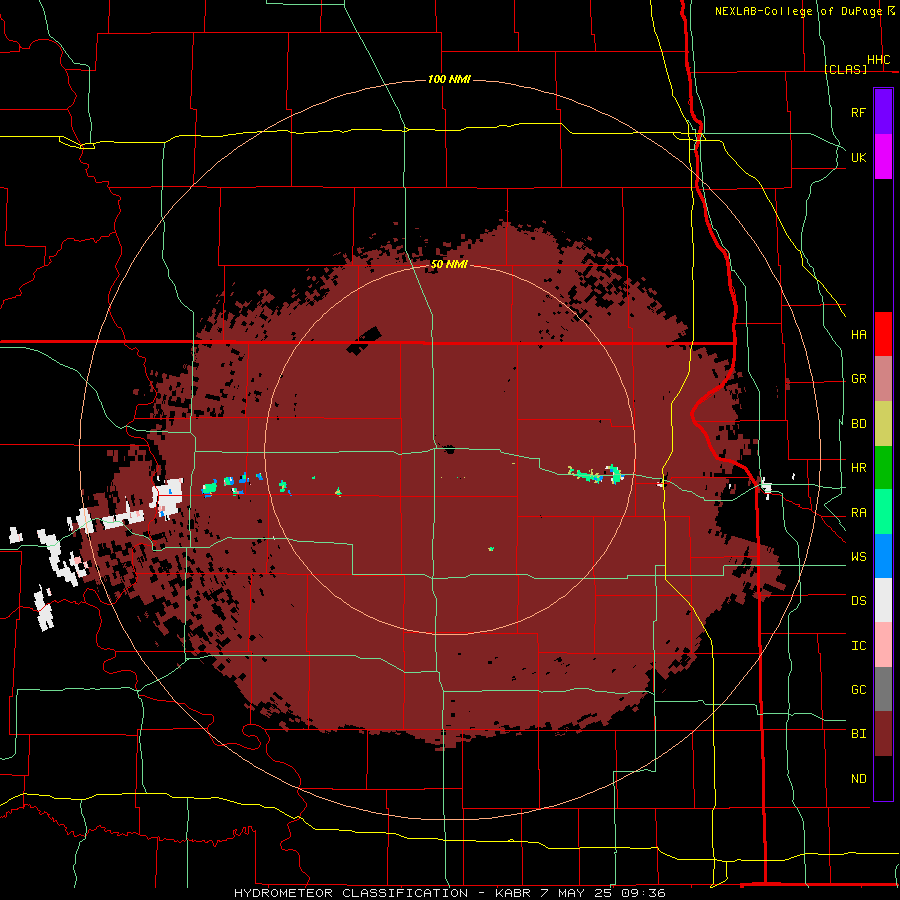Click the white DS legend swatch

coord(883,600)
